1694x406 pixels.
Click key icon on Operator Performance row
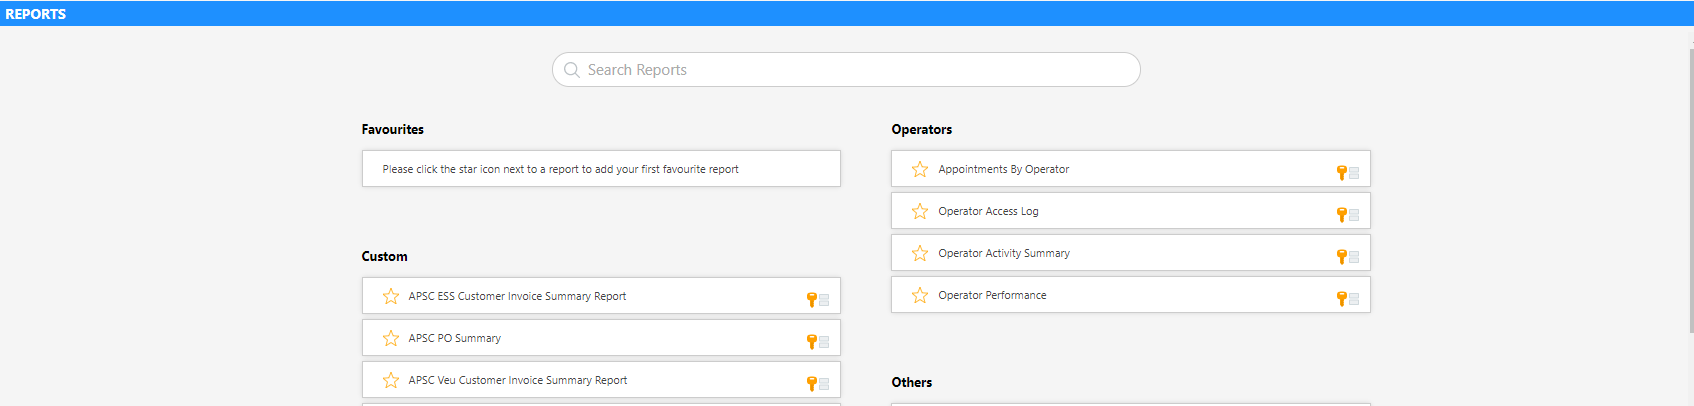tap(1342, 299)
